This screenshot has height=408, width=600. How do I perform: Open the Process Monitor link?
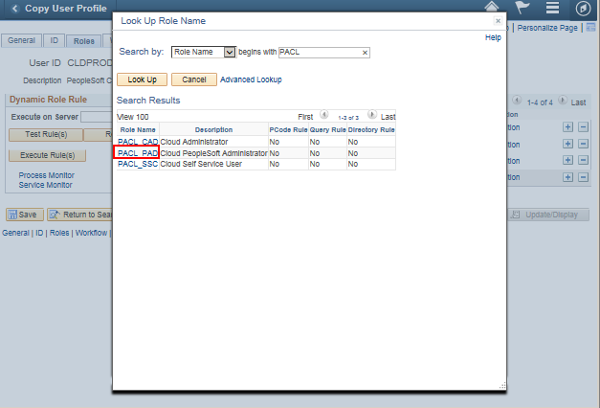click(x=46, y=175)
